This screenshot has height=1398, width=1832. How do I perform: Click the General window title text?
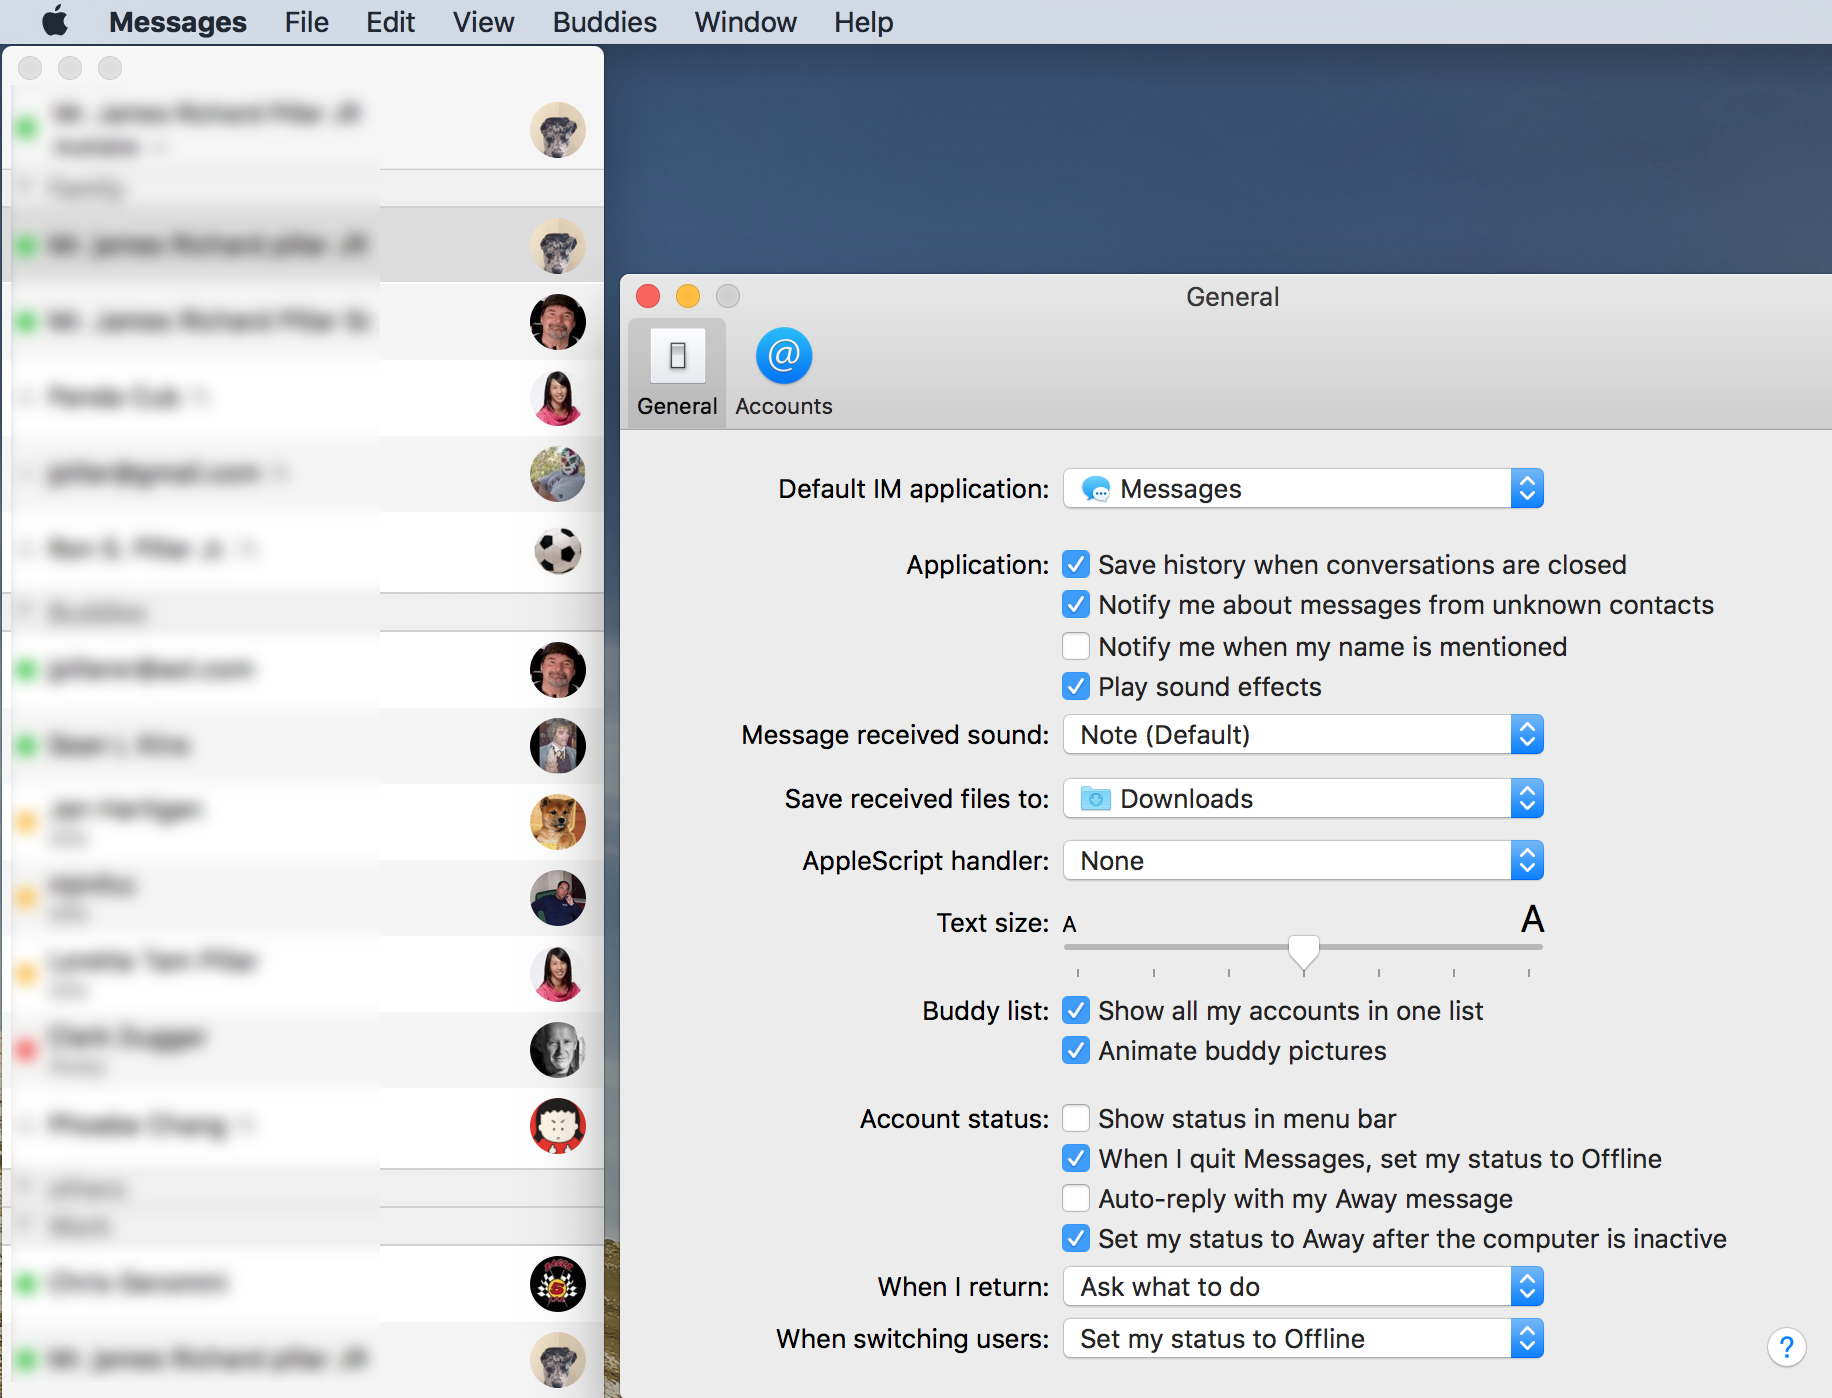[x=1232, y=297]
